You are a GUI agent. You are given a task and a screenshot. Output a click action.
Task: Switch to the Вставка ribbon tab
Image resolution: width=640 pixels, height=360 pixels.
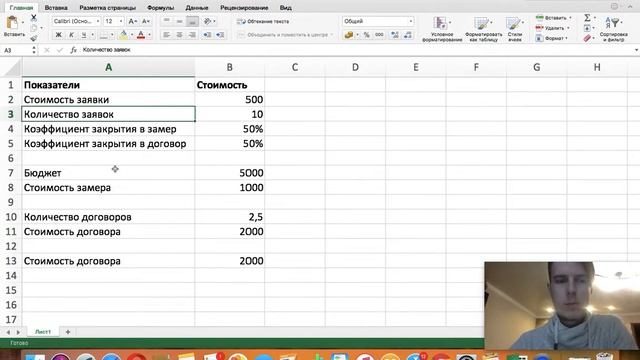[56, 7]
